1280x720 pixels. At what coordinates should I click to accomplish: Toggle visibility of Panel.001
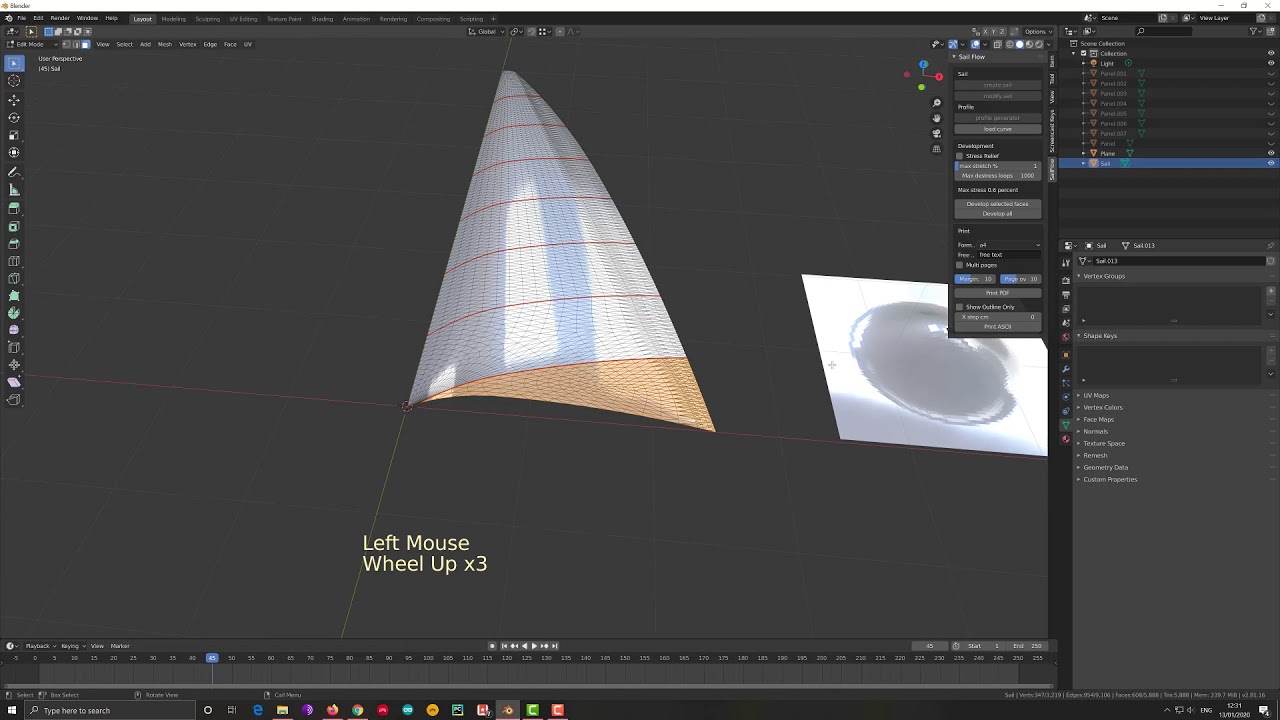click(1271, 73)
